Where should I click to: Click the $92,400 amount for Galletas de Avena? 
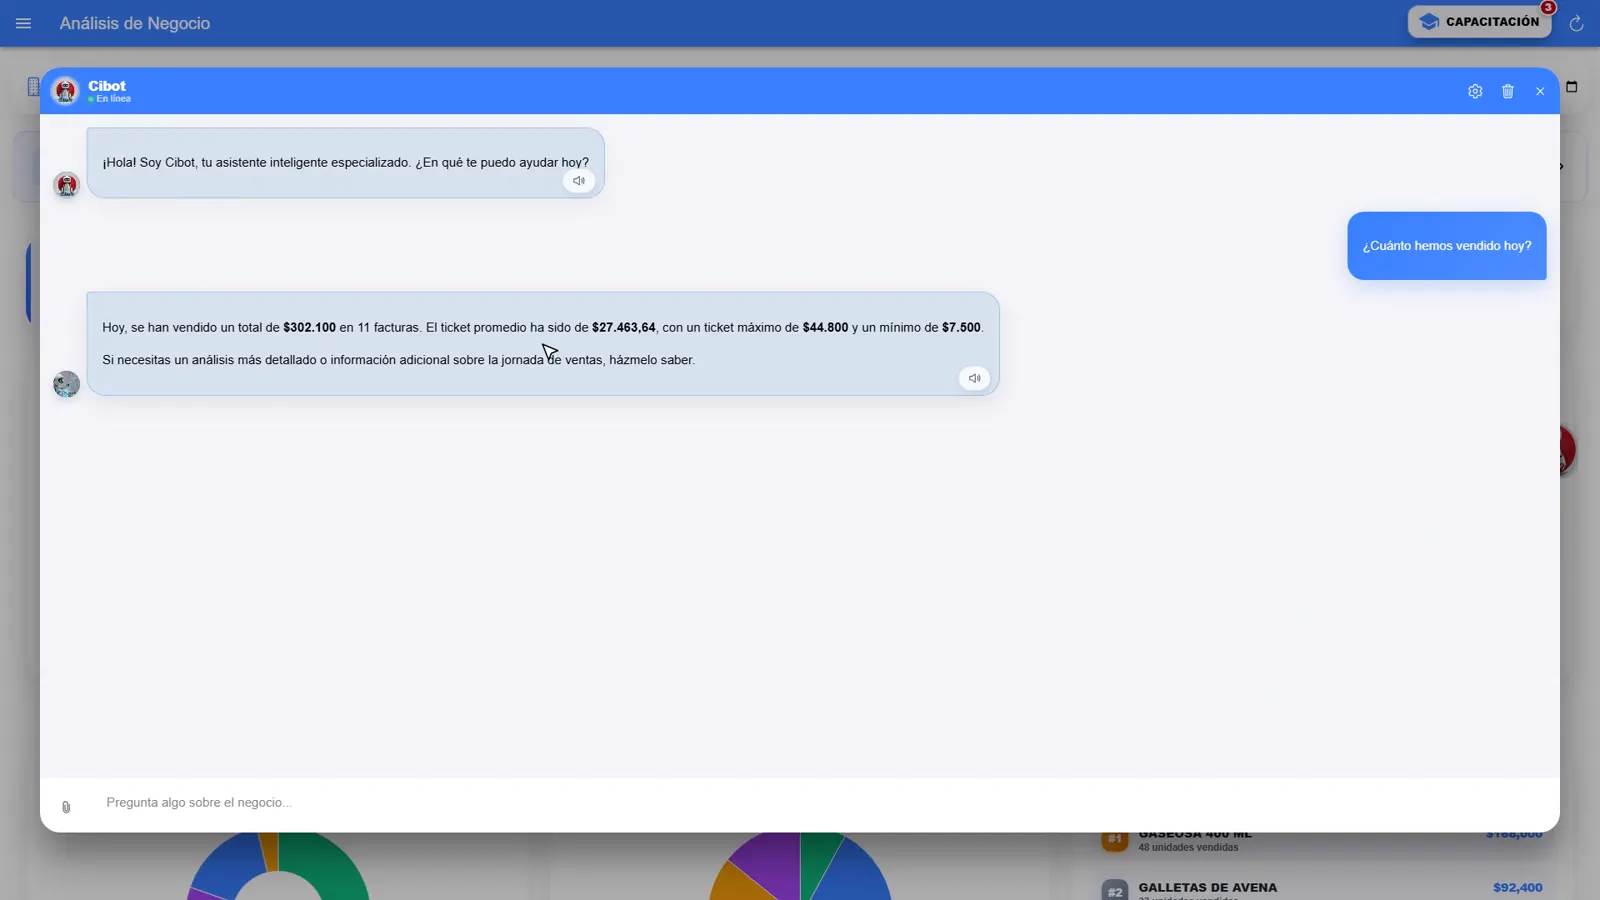coord(1517,887)
